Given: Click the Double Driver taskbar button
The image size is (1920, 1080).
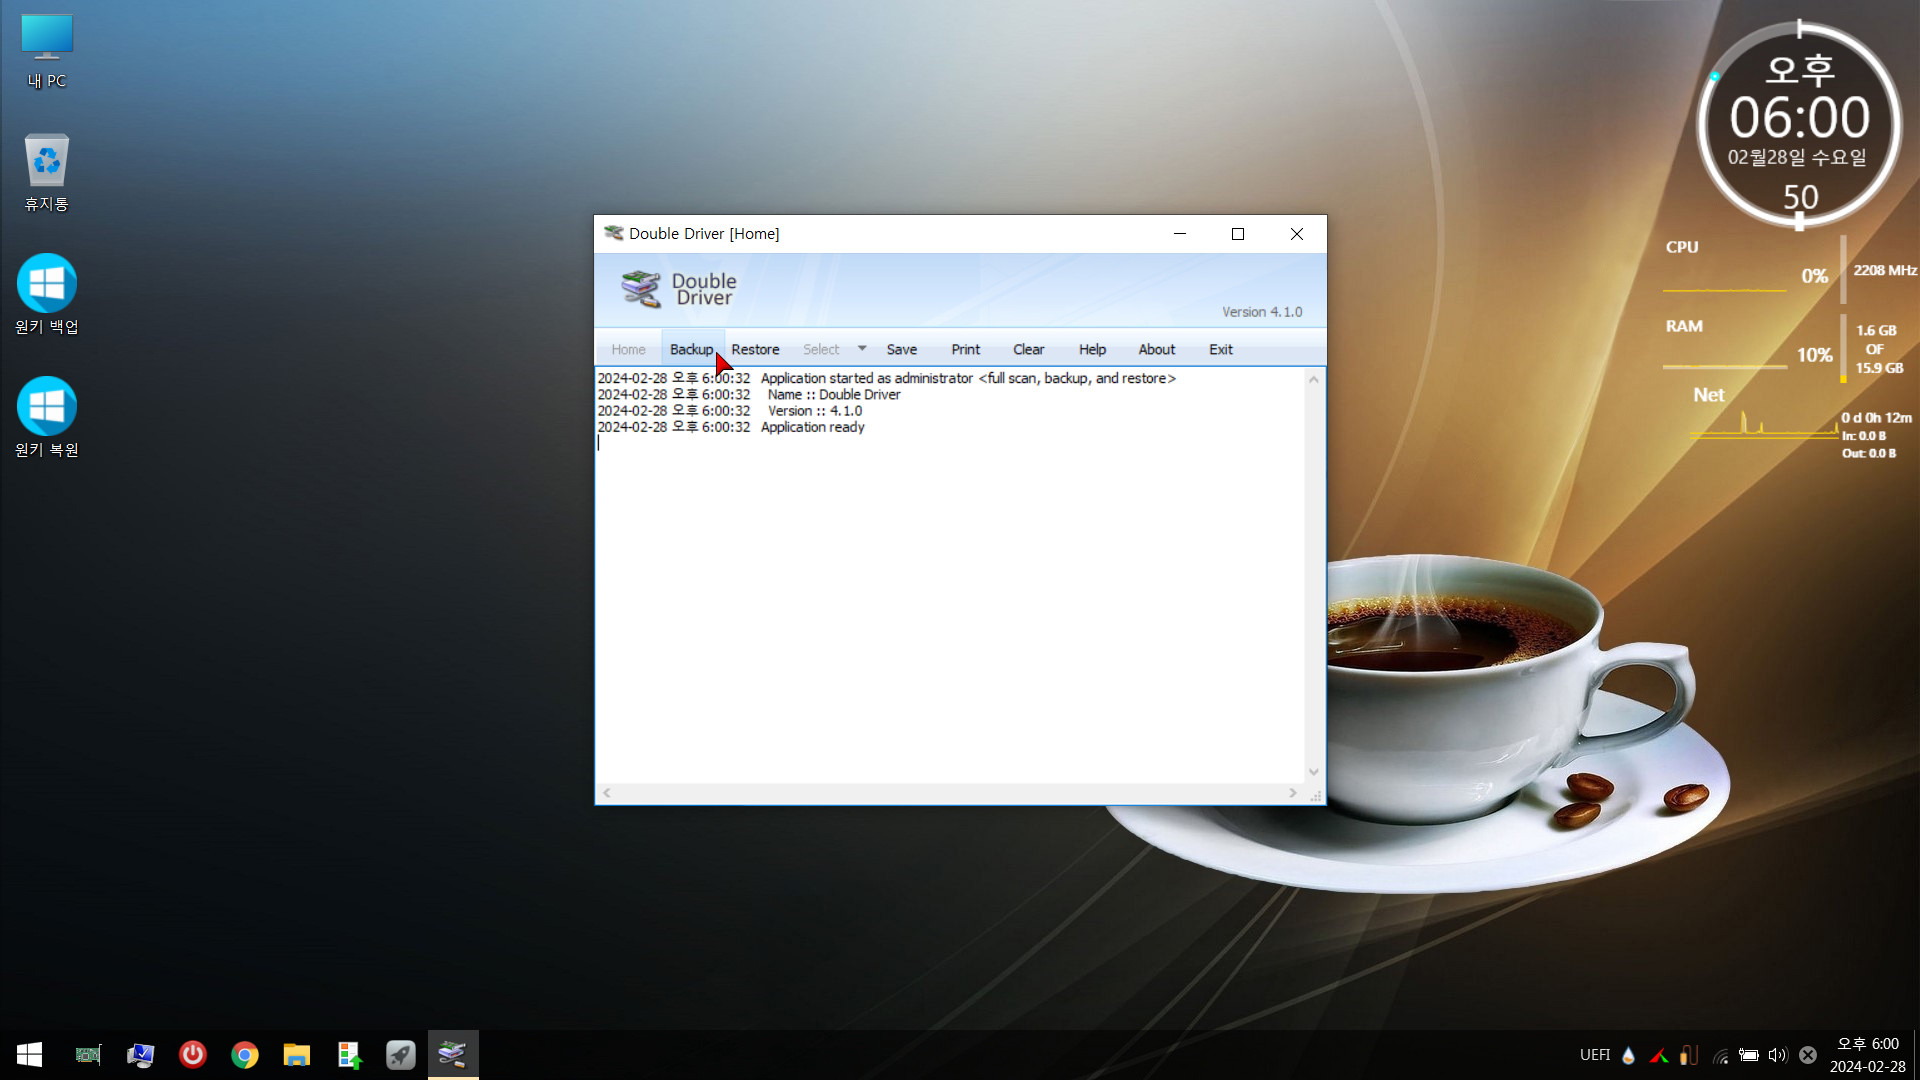Looking at the screenshot, I should pyautogui.click(x=453, y=1054).
